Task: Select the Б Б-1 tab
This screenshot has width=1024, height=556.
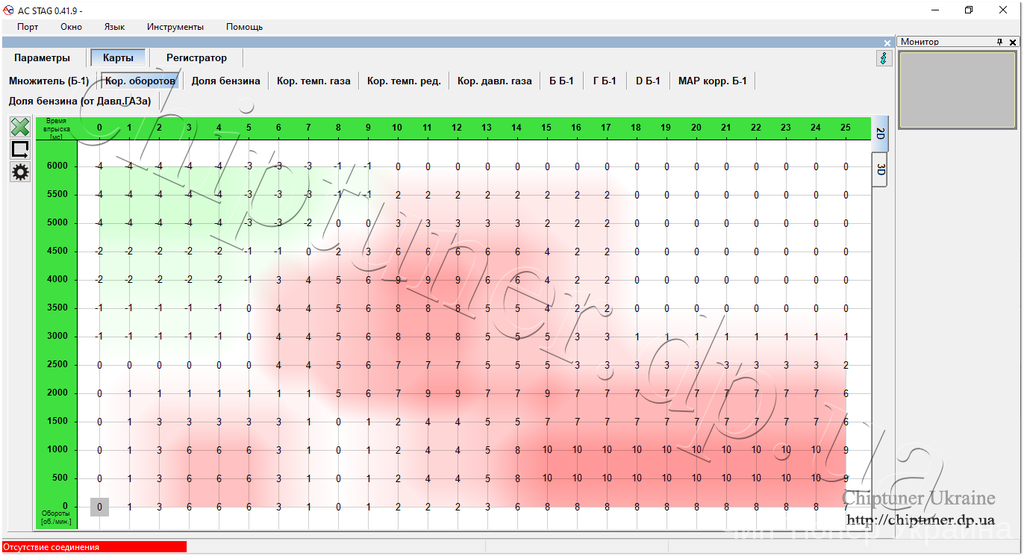Action: (x=561, y=81)
